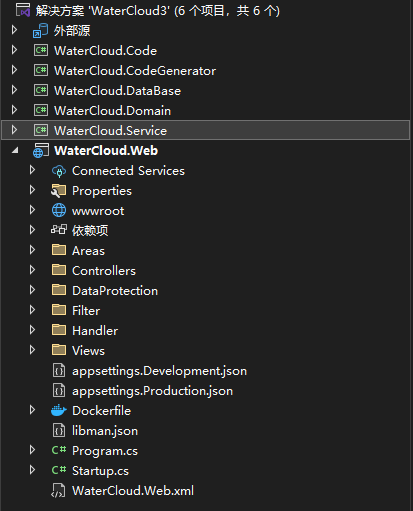Expand the Filter folder arrow

32,310
